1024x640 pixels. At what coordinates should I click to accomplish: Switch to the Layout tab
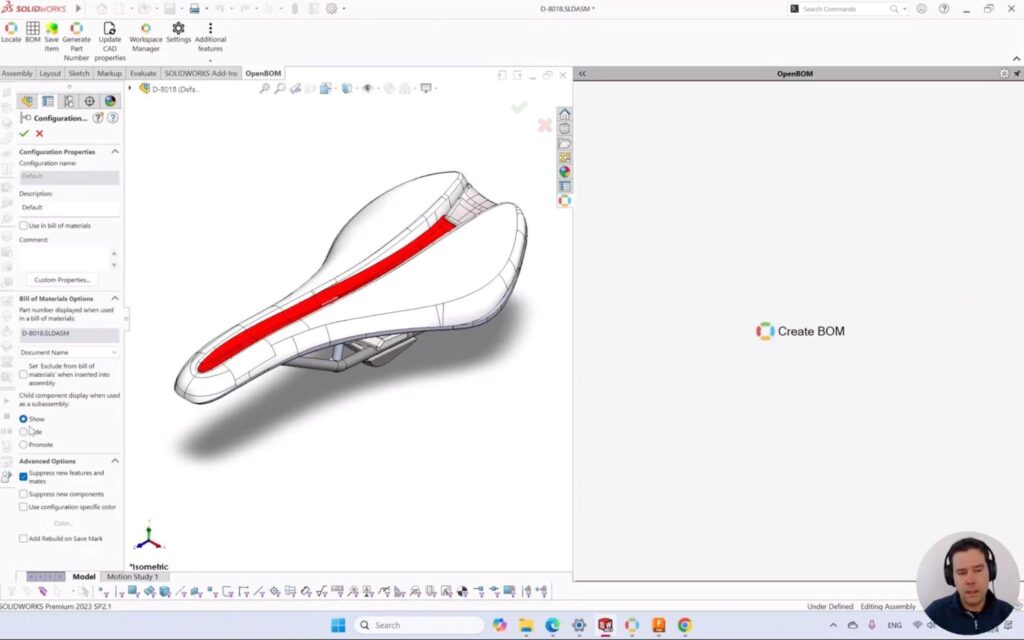[x=50, y=73]
